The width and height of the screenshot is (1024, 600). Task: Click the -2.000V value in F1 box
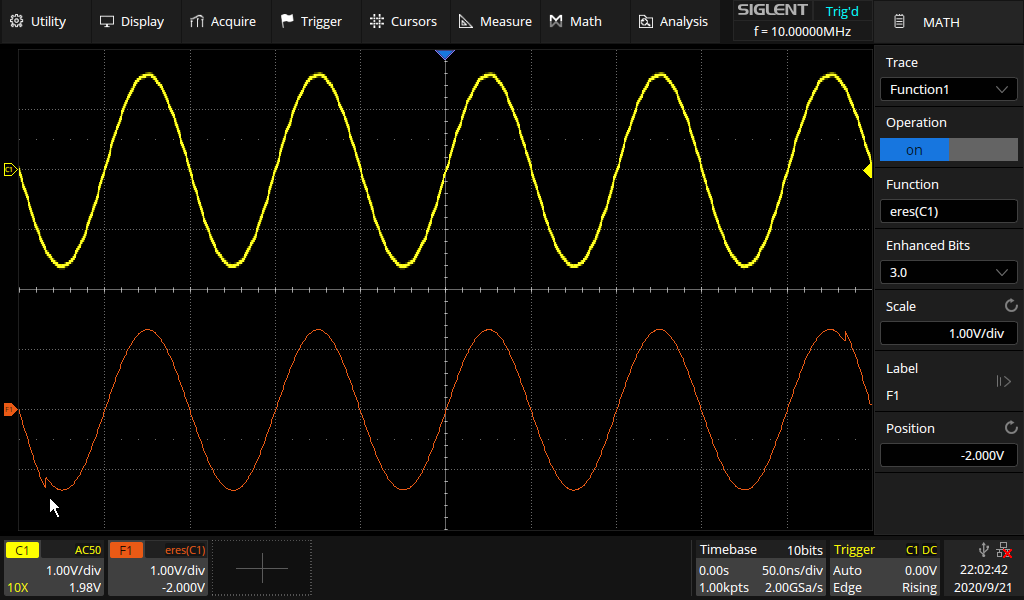[x=184, y=588]
